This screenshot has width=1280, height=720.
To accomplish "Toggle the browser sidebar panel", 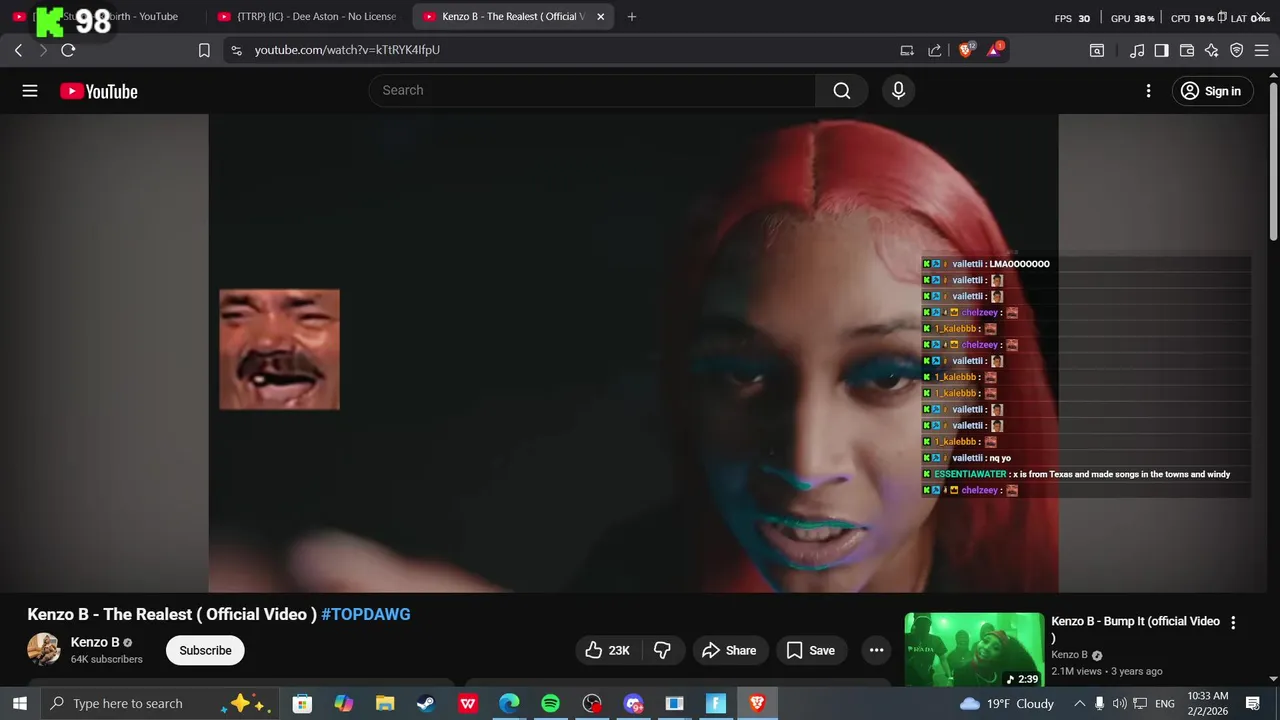I will 1161,50.
